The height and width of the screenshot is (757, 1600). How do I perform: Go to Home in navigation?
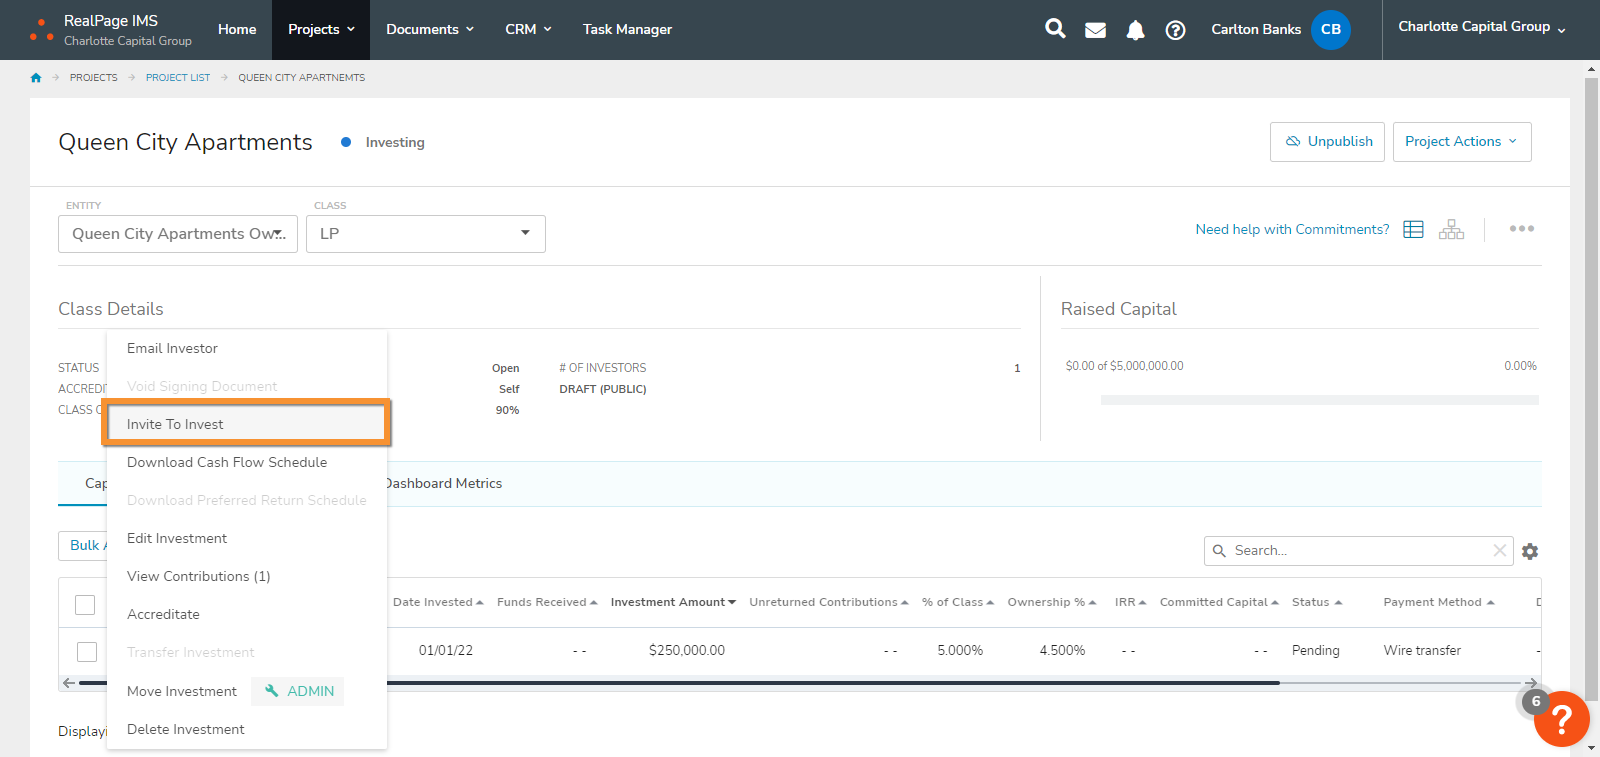[237, 29]
